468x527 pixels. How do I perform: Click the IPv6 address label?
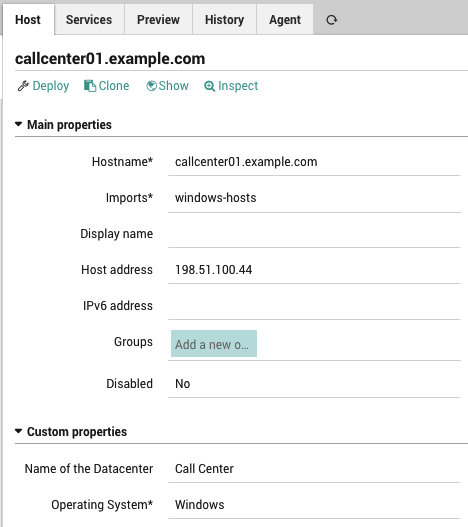pyautogui.click(x=118, y=306)
